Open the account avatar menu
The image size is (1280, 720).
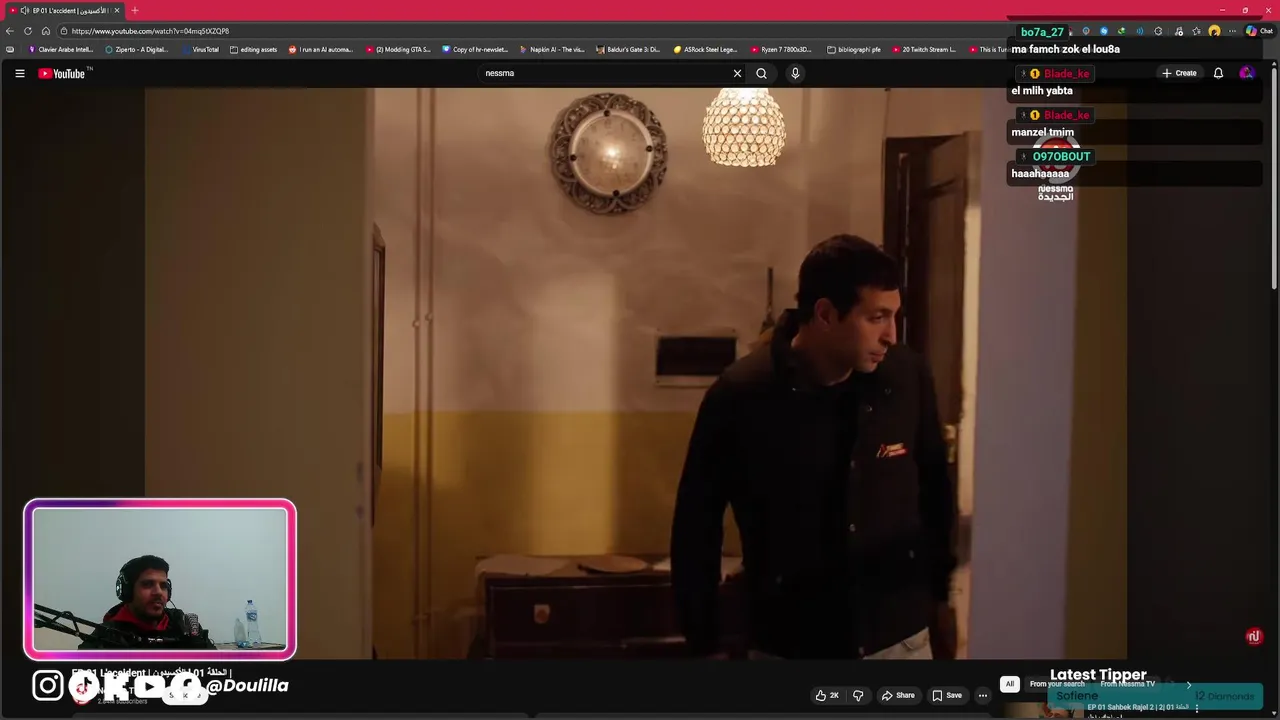point(1246,73)
